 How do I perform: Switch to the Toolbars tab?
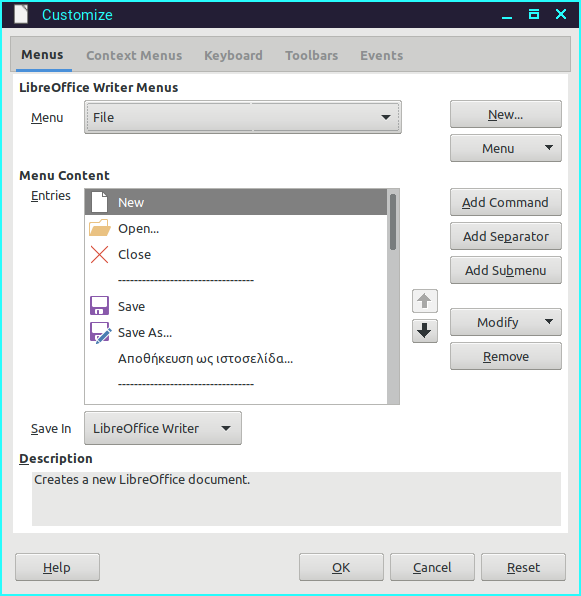click(x=312, y=55)
